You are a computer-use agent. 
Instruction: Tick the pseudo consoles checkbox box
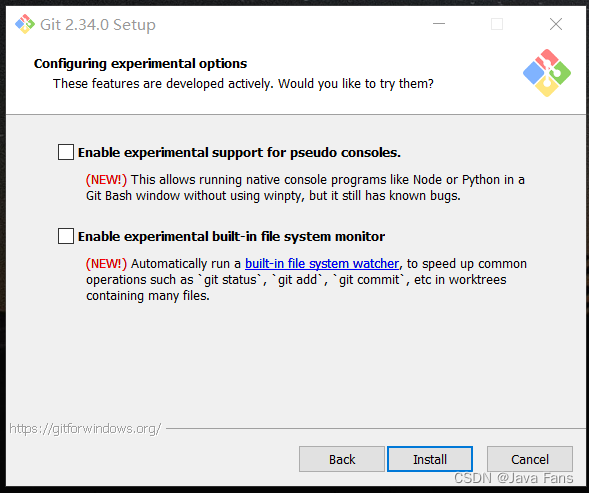(x=66, y=152)
